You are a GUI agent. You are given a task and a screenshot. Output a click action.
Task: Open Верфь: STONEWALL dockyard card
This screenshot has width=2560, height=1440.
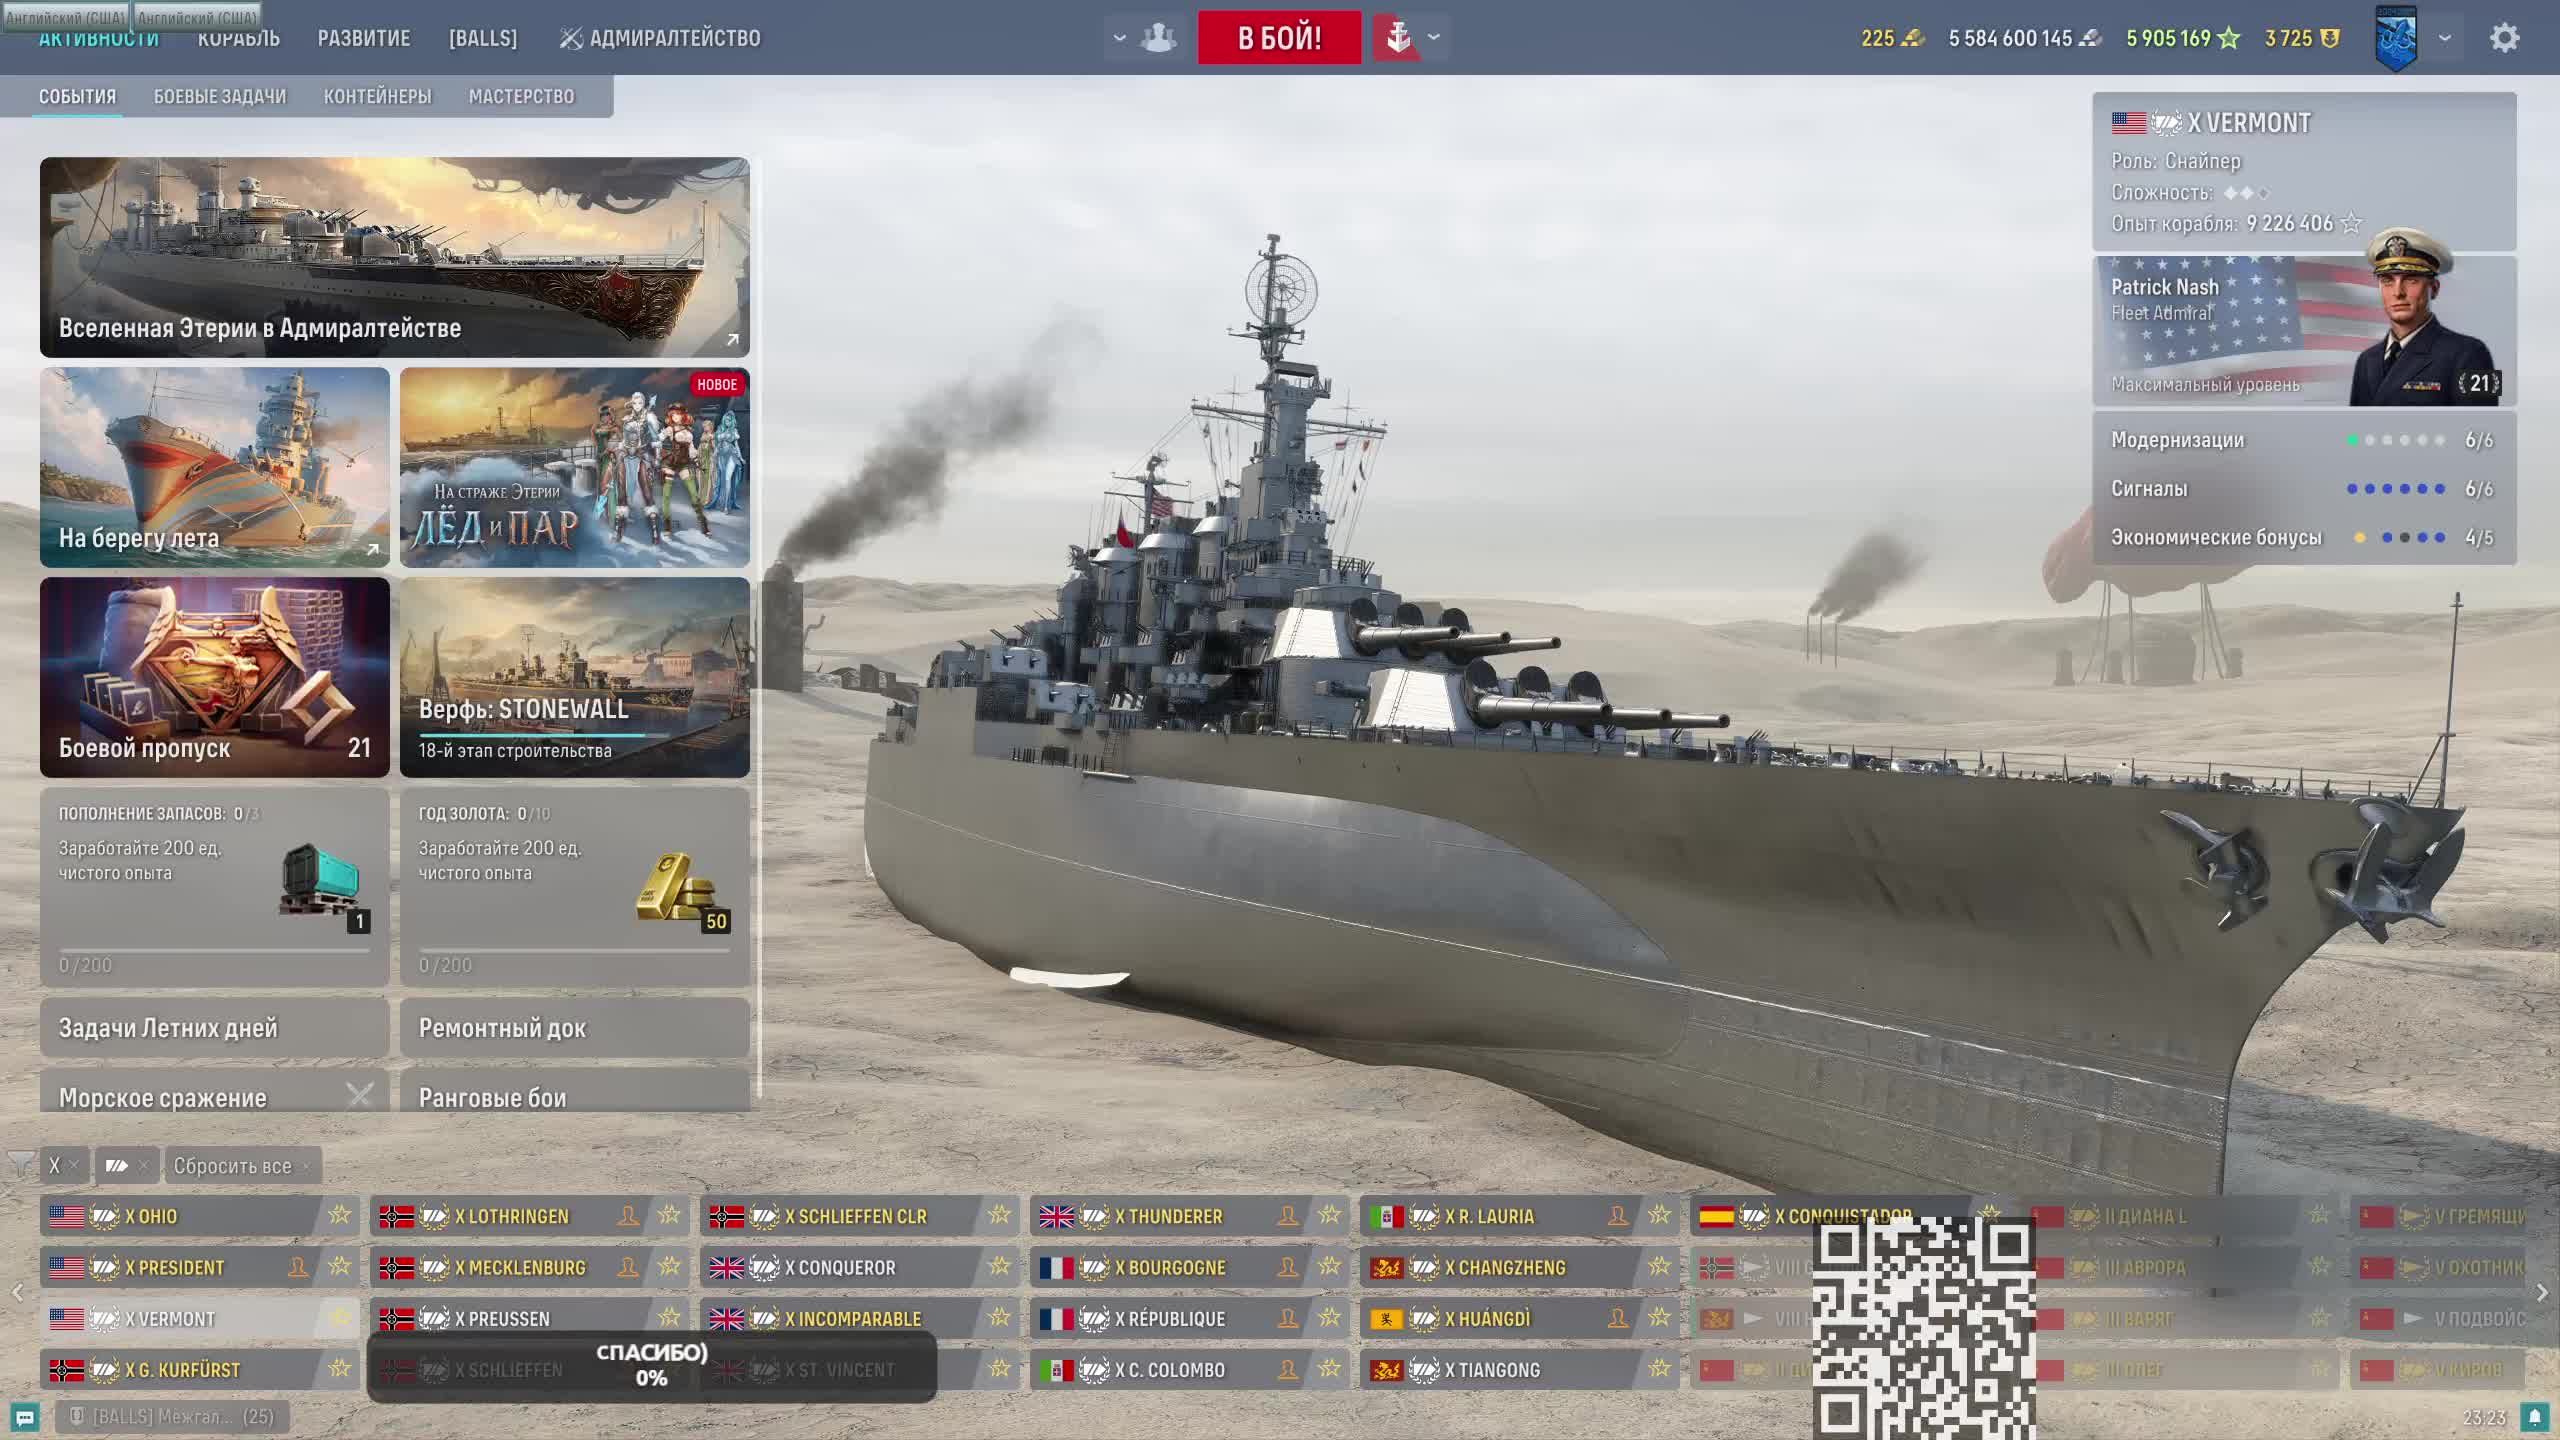pos(575,677)
